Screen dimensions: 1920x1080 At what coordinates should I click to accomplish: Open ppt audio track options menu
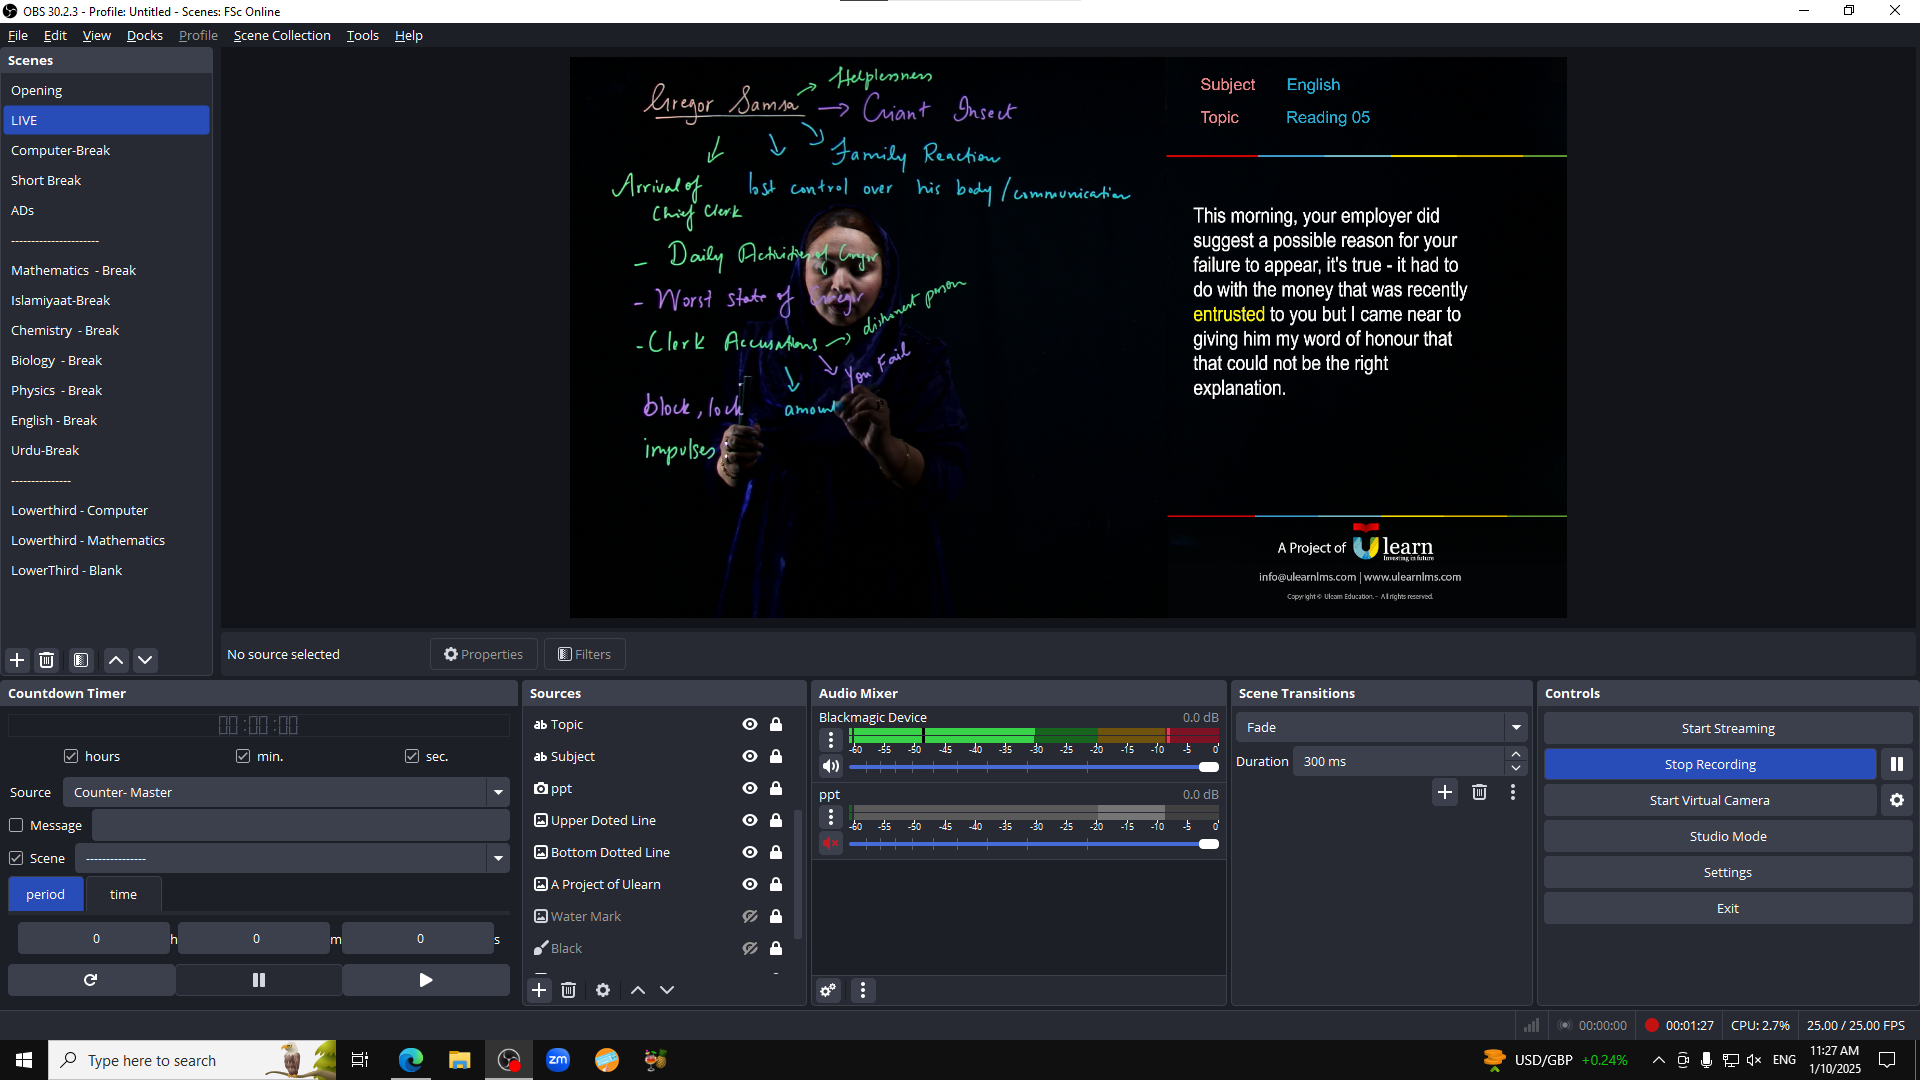point(831,817)
